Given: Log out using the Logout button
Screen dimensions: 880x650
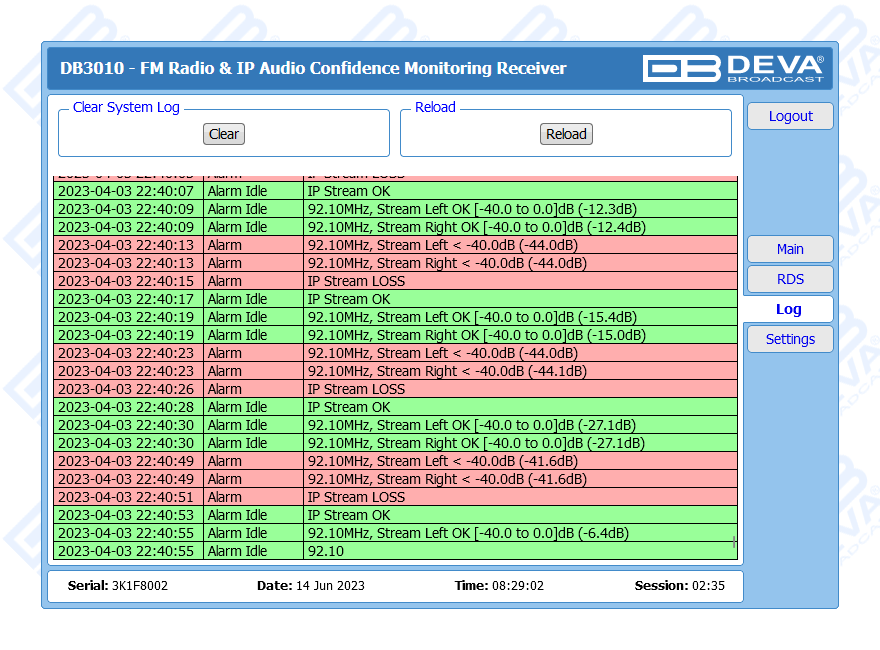Looking at the screenshot, I should [790, 116].
